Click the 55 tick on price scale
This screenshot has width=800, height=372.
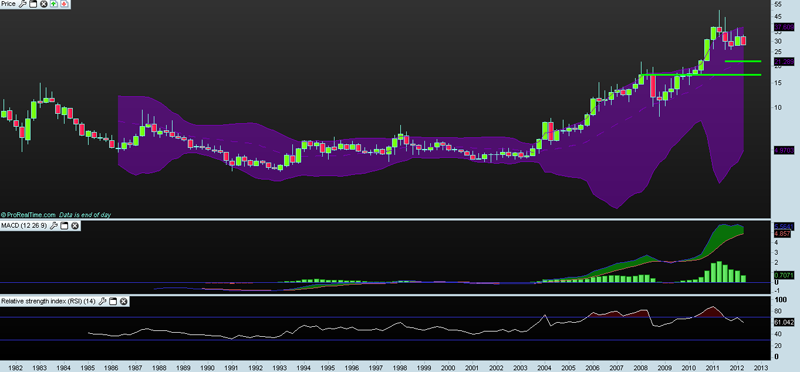click(x=778, y=4)
